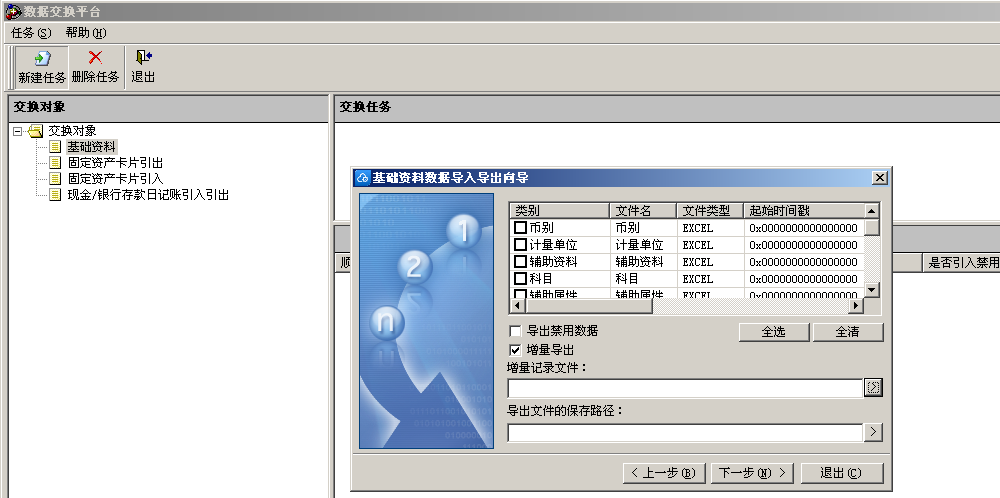Image resolution: width=1000 pixels, height=498 pixels.
Task: Click the list's vertical scrollbar up arrow
Action: pos(872,210)
